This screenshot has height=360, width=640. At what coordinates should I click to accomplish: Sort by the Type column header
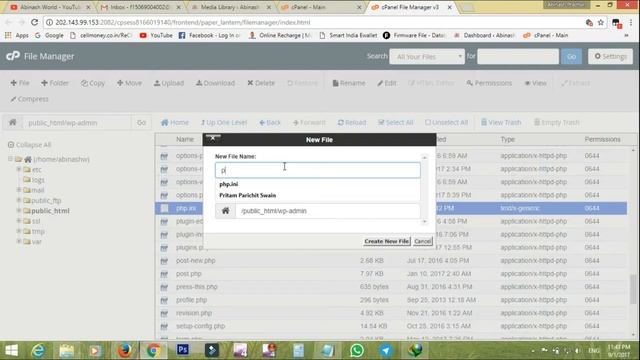click(507, 139)
